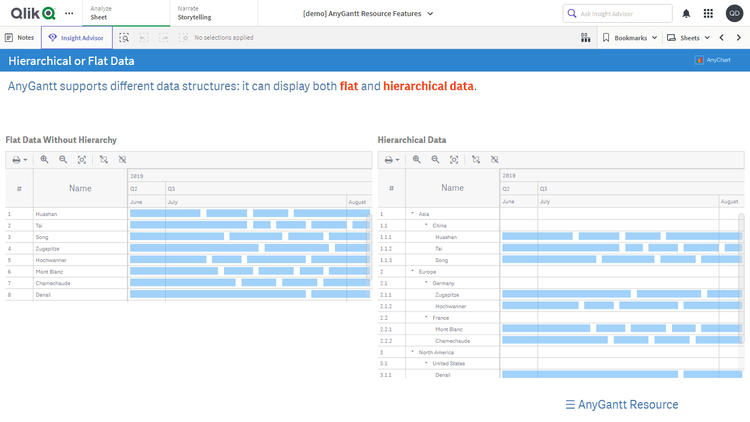The width and height of the screenshot is (750, 422).
Task: Click the smart search selection icon
Action: [x=124, y=37]
